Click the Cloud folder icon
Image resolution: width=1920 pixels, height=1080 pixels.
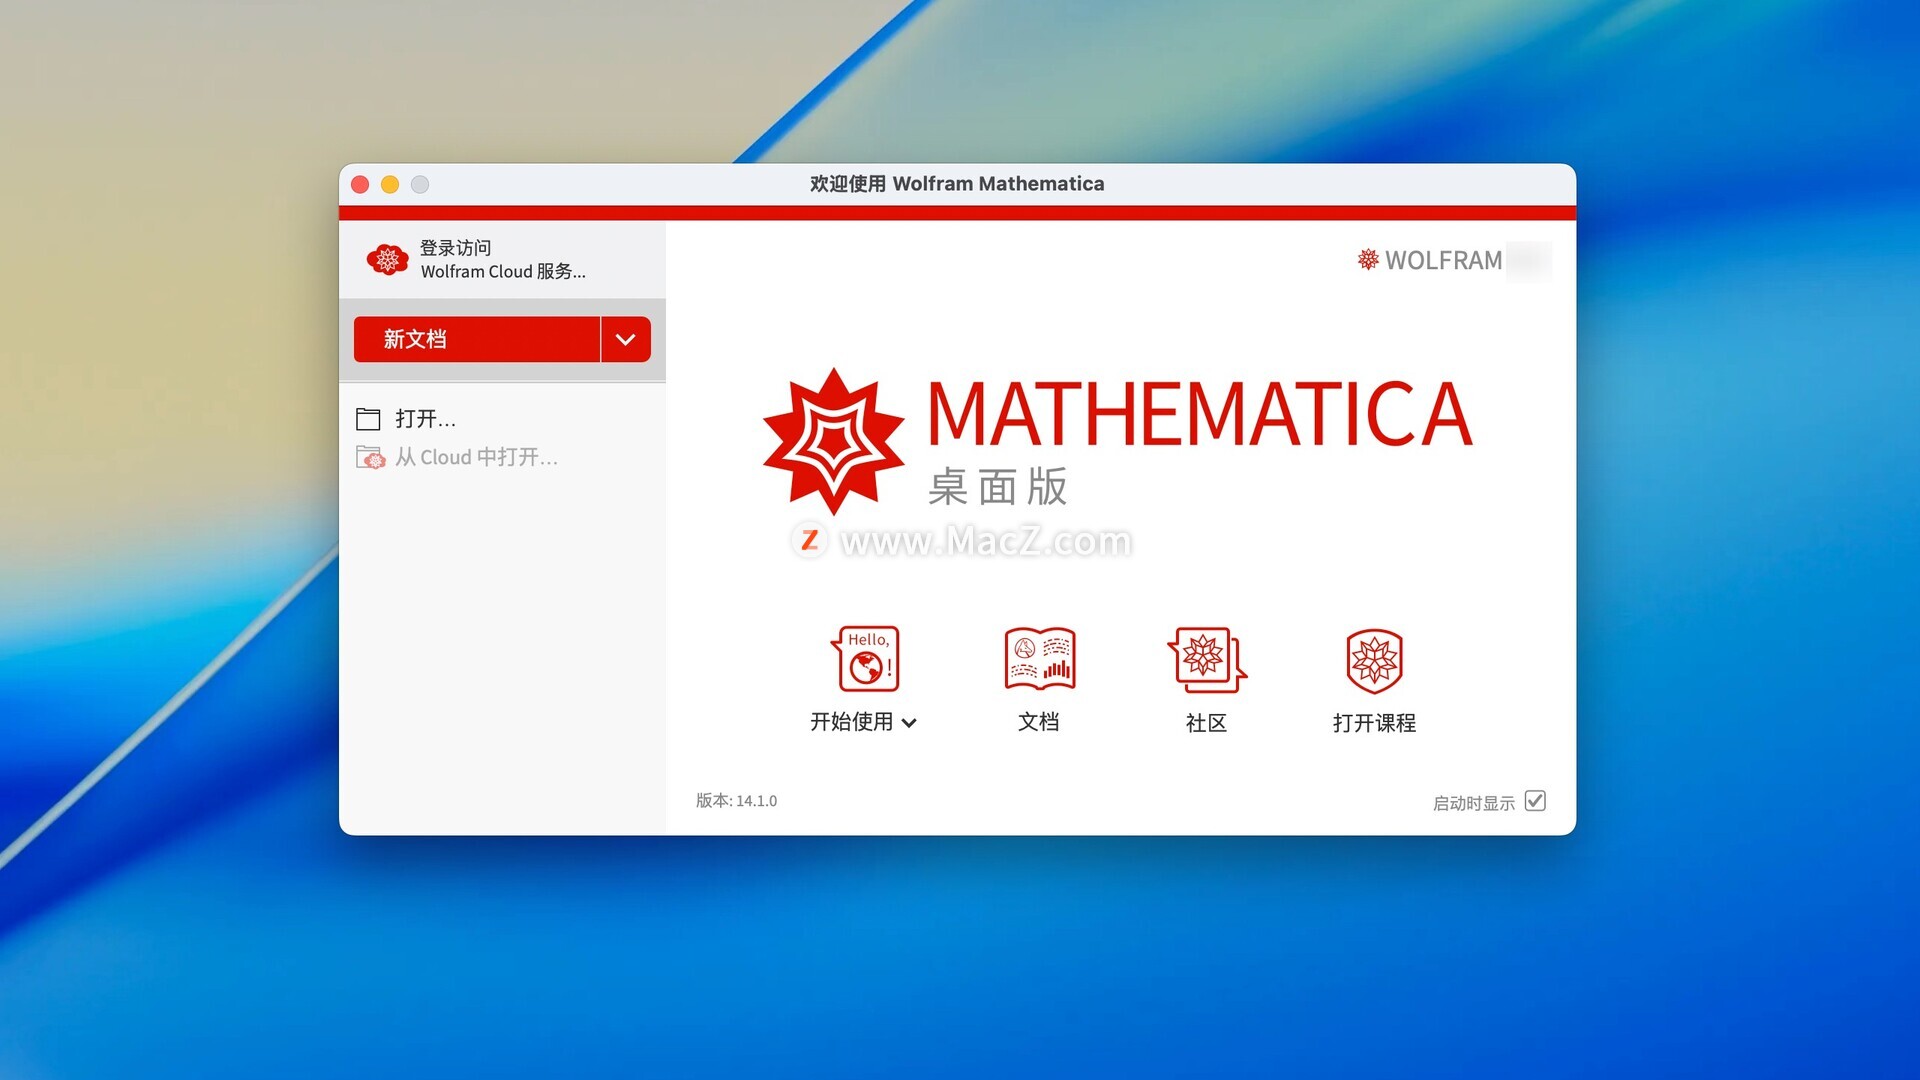point(370,457)
